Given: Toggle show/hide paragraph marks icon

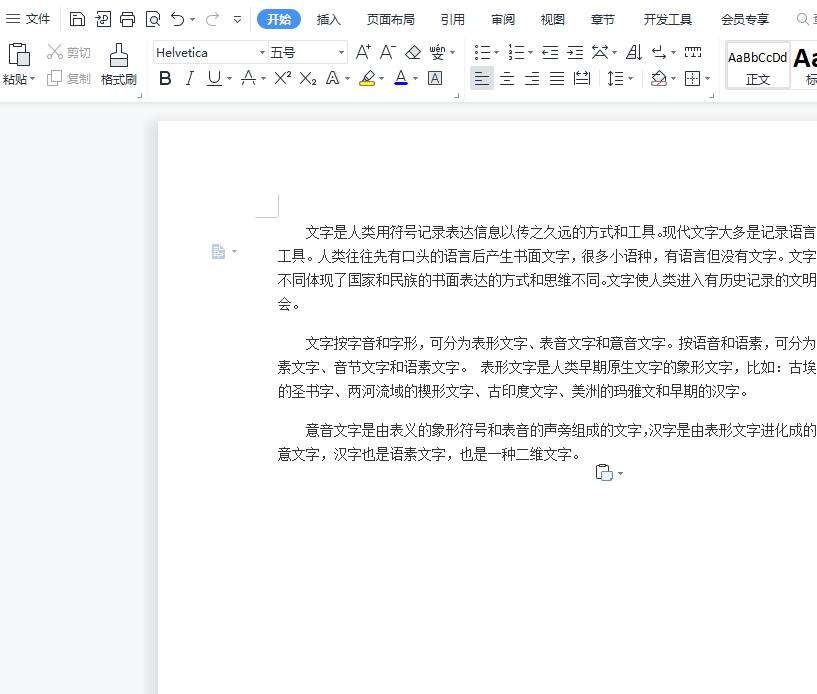Looking at the screenshot, I should pos(659,52).
